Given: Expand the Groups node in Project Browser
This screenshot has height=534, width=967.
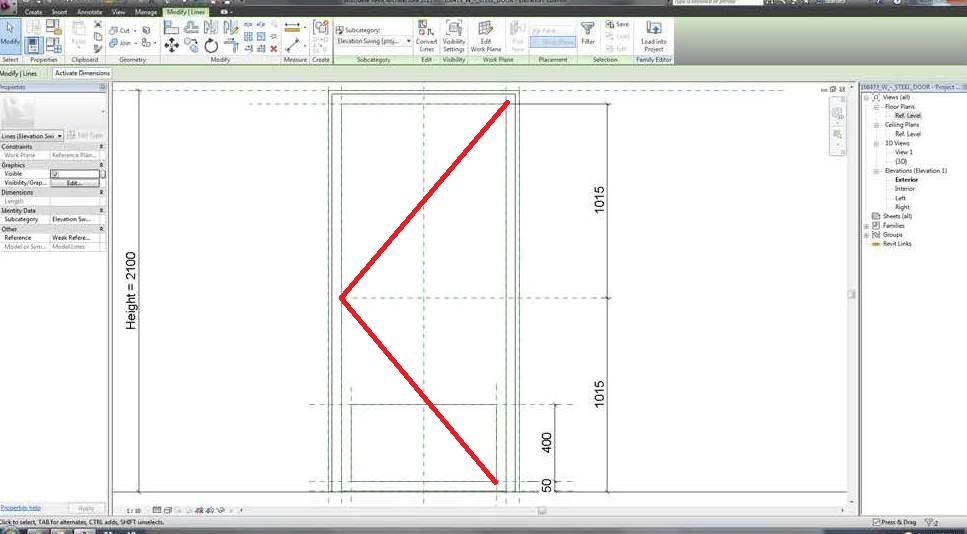Looking at the screenshot, I should pos(866,235).
